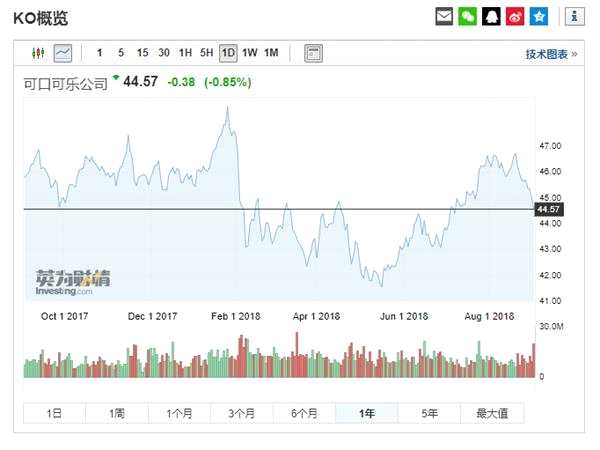This screenshot has height=450, width=600.
Task: Switch the time range to 1日
Action: (x=54, y=413)
